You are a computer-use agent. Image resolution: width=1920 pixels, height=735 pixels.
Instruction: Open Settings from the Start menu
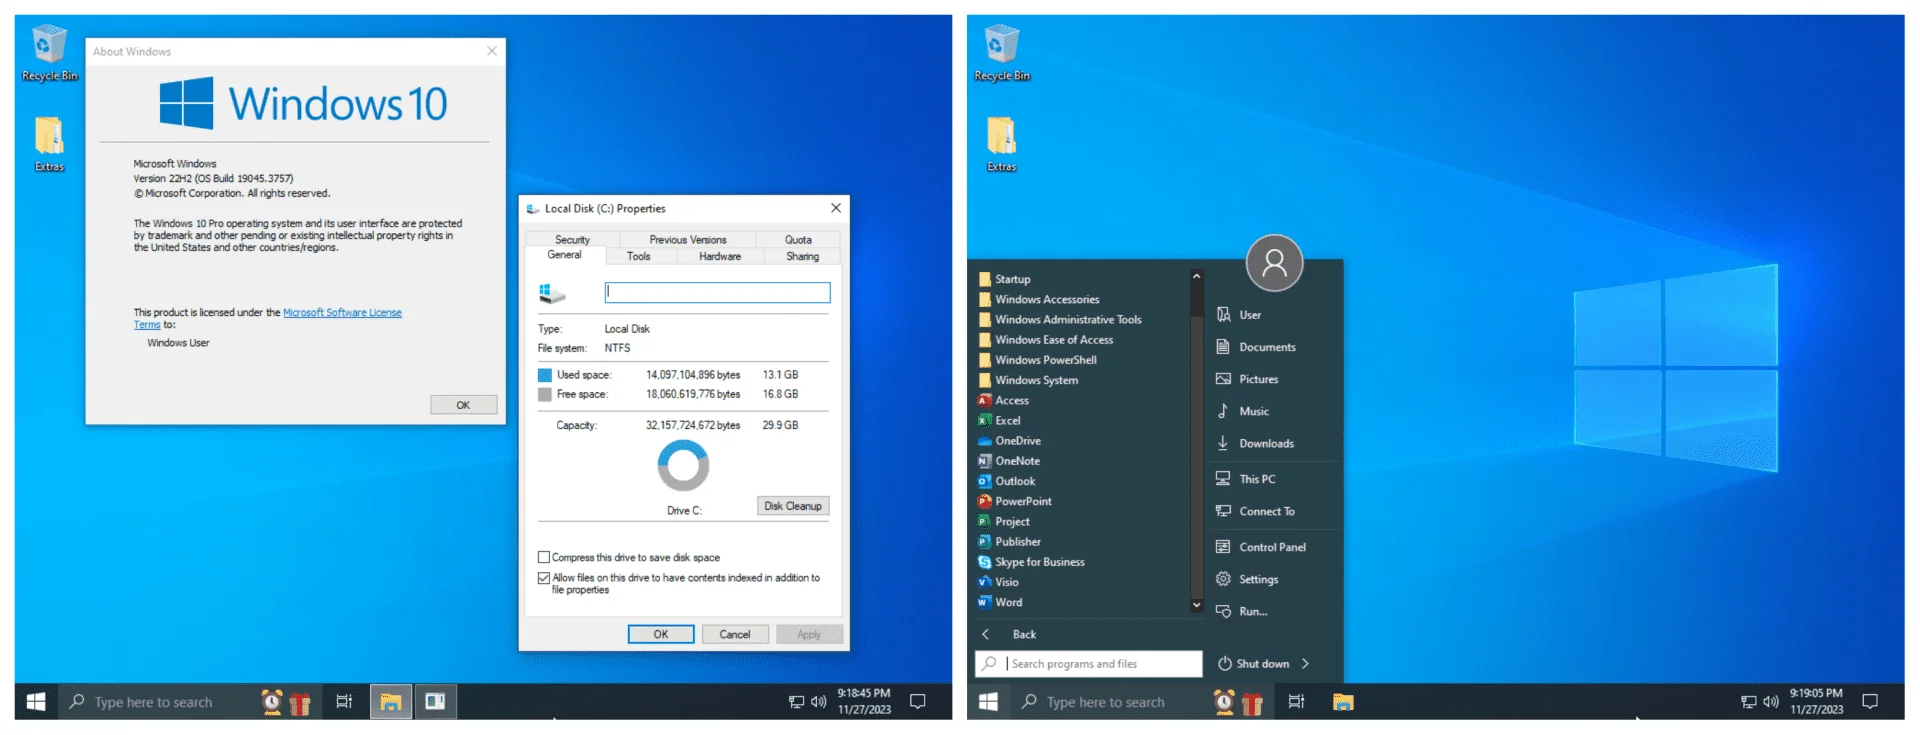(1247, 579)
